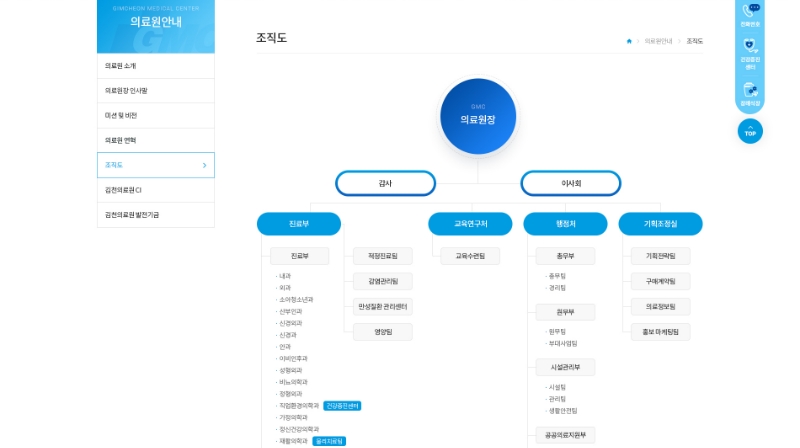The width and height of the screenshot is (800, 448).
Task: Open 의료원 연혁 sidebar menu item
Action: coord(155,140)
